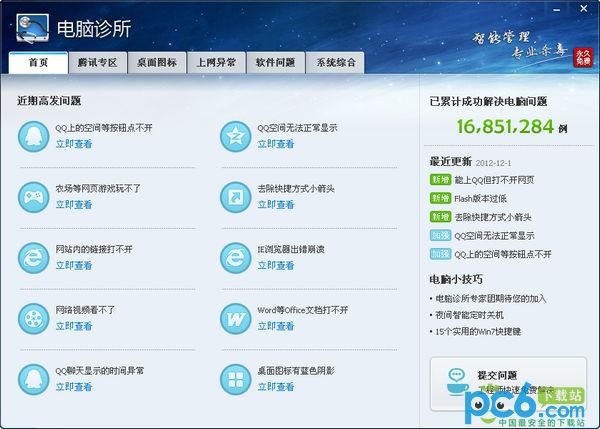Screen dimensions: 600x429
Task: Click the 新增 tag beside Flash版本过低
Action: [x=440, y=198]
